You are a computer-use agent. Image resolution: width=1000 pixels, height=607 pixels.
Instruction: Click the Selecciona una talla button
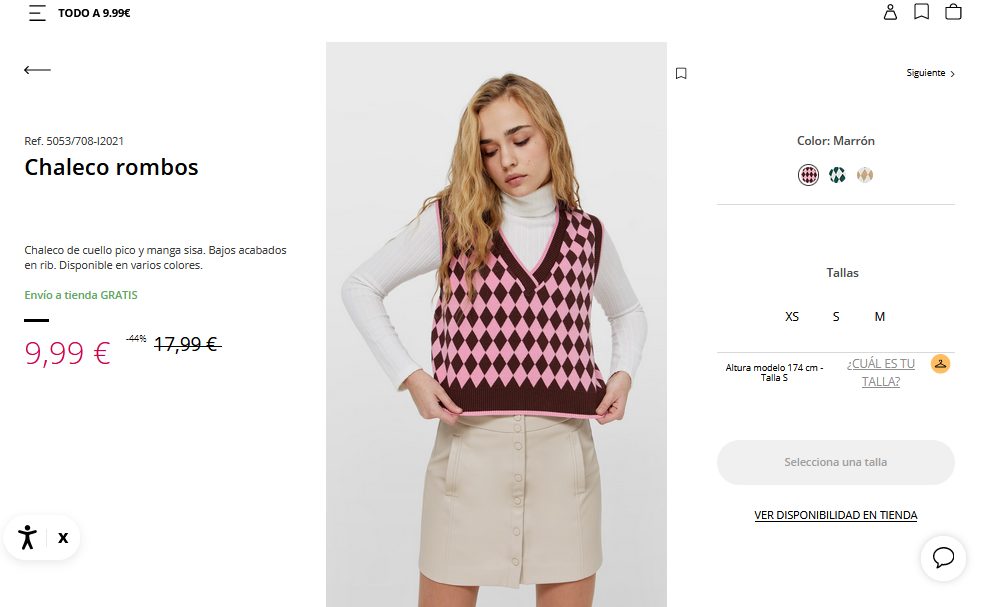pyautogui.click(x=835, y=462)
